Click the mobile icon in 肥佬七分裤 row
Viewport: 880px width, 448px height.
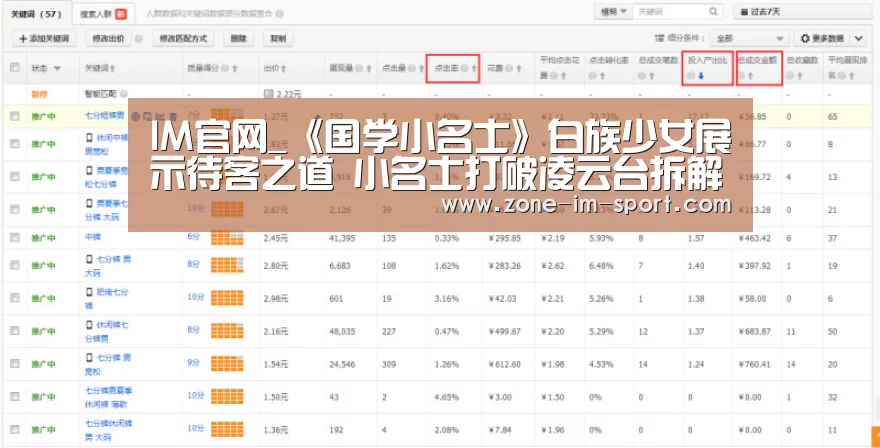(89, 292)
